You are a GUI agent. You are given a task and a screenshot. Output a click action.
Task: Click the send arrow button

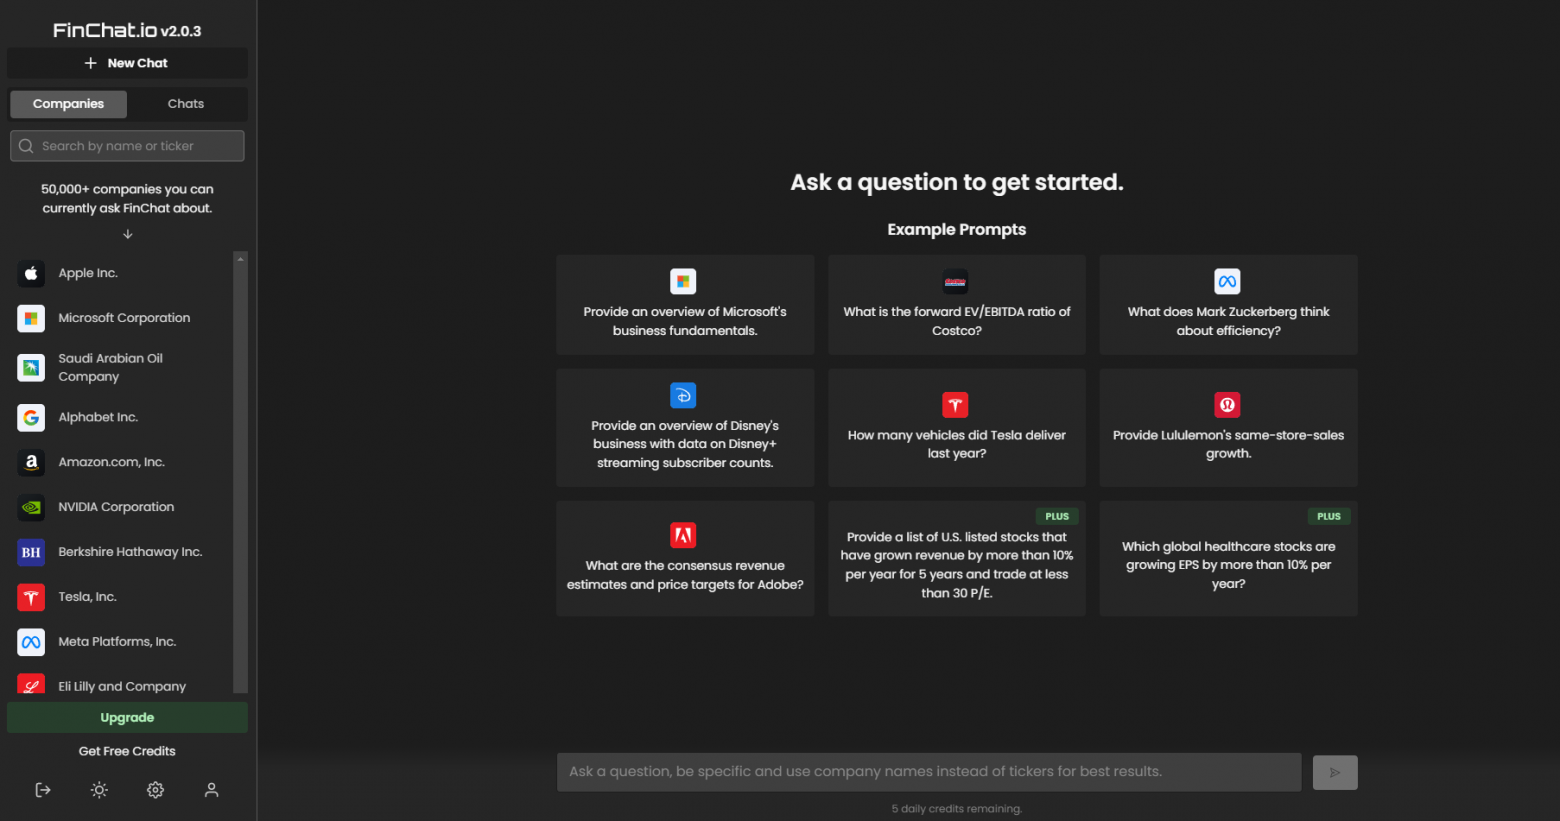pos(1334,772)
